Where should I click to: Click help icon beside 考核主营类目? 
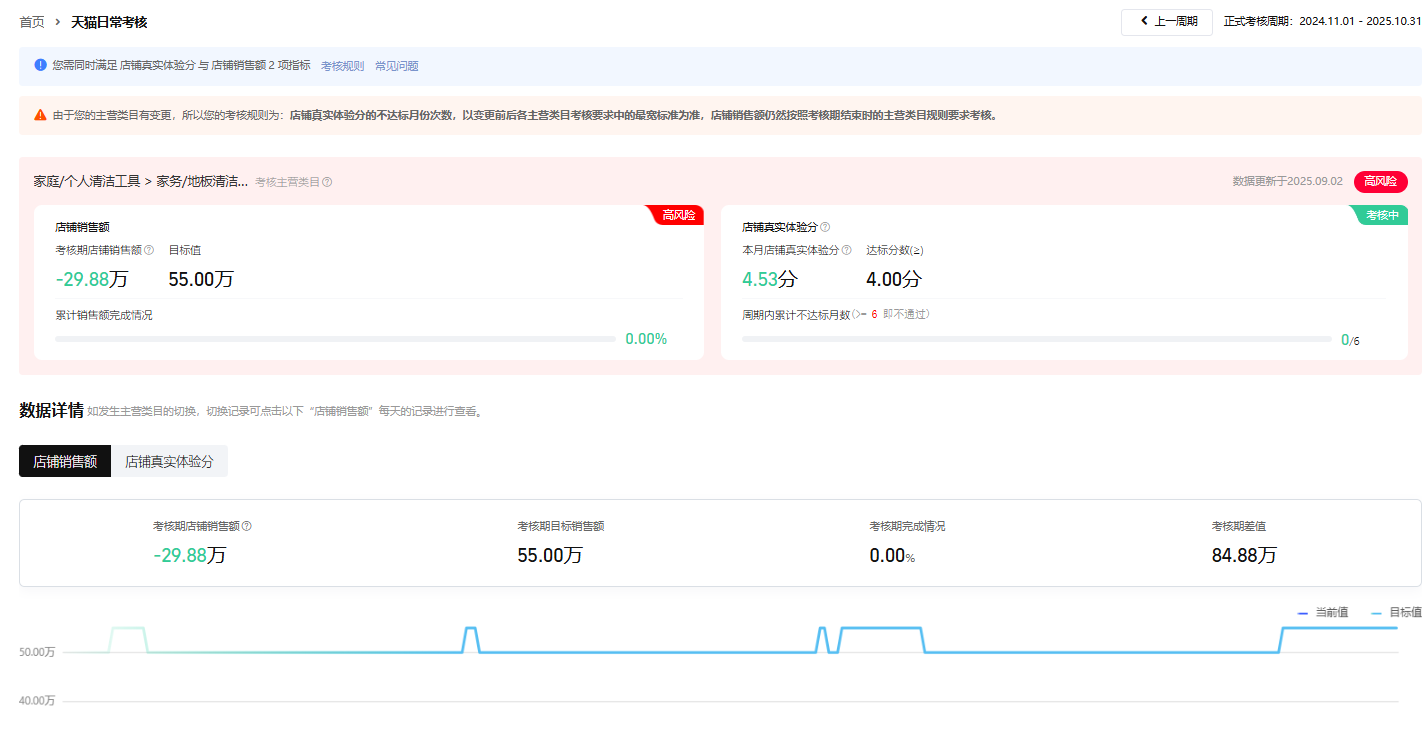[x=327, y=182]
